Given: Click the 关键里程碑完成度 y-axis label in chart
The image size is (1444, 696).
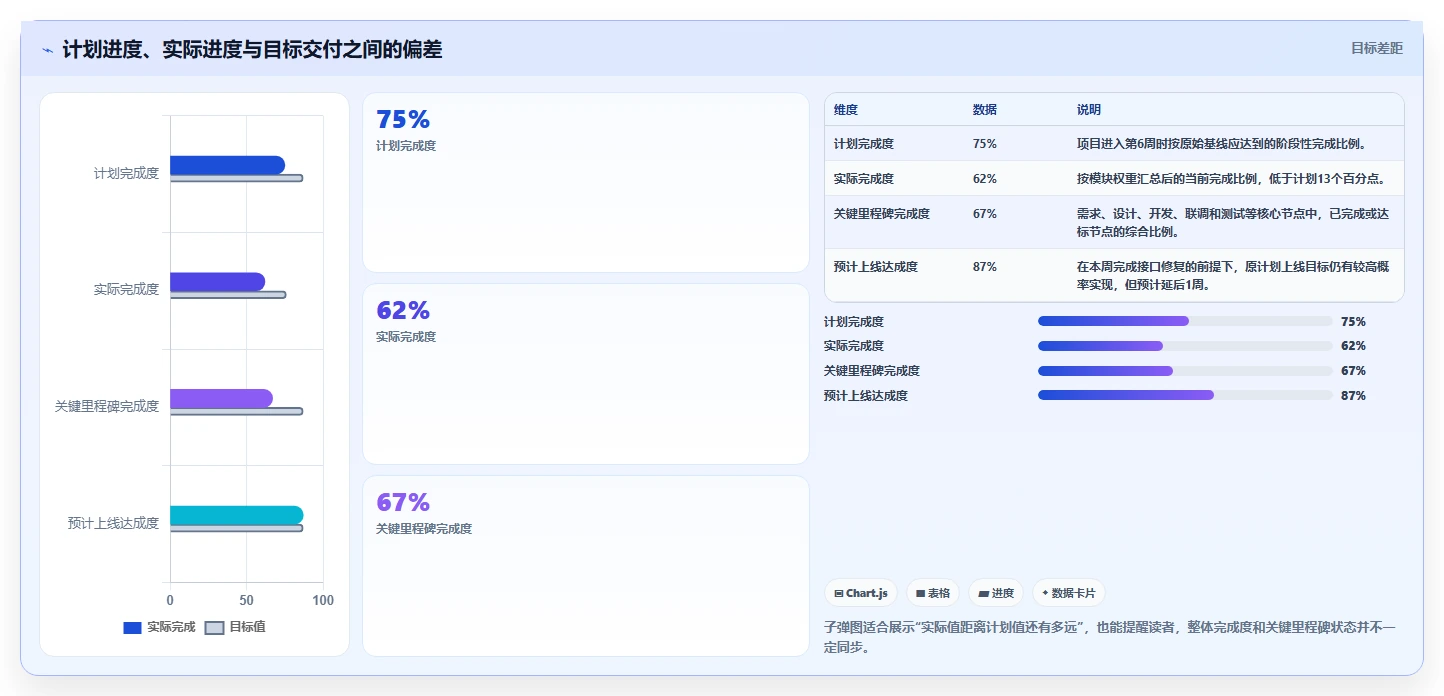Looking at the screenshot, I should pos(107,406).
